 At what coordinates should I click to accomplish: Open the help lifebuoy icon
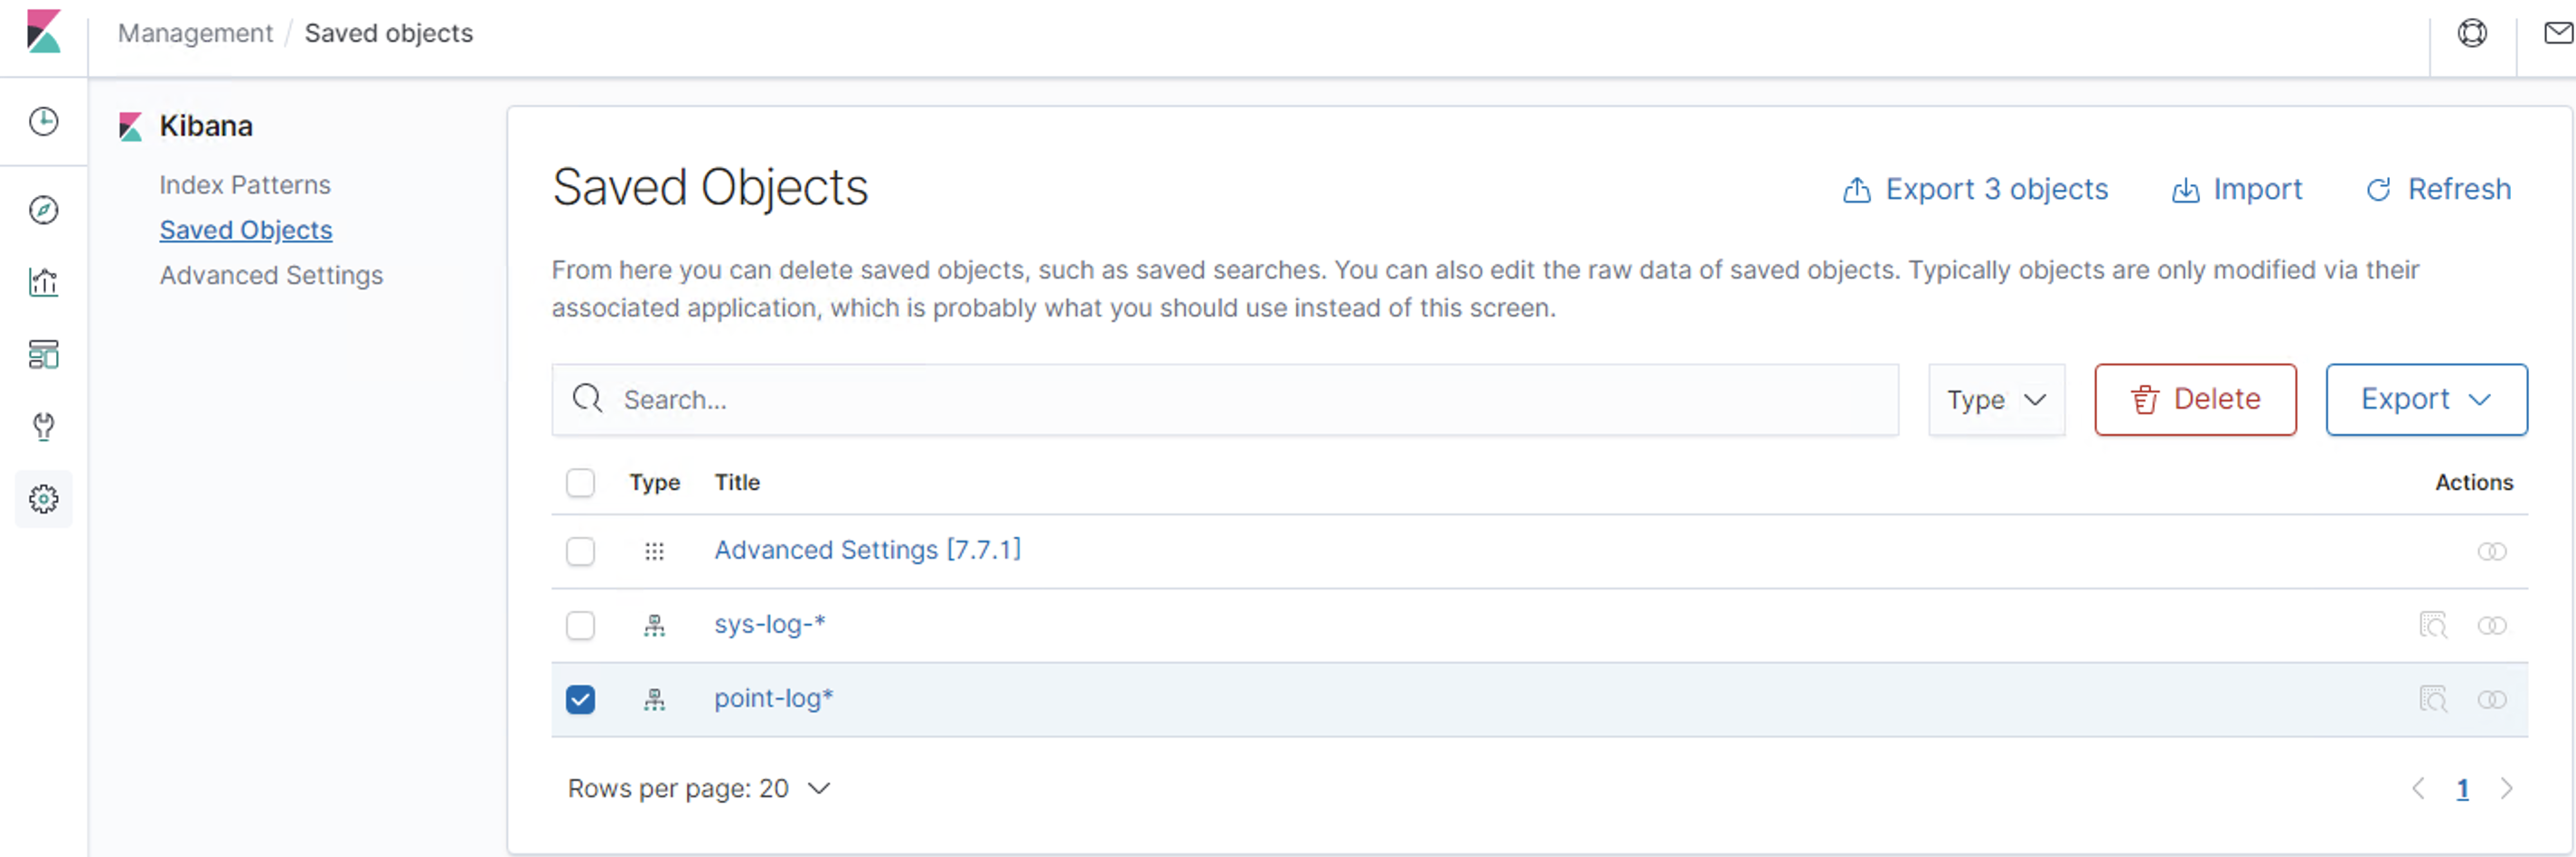click(2472, 33)
